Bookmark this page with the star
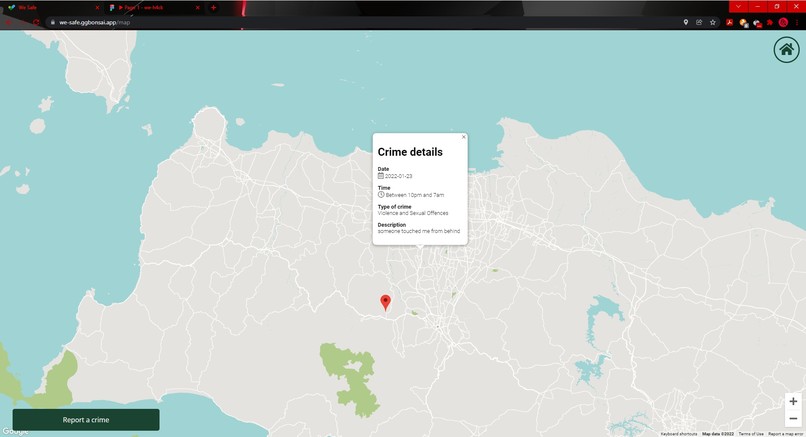The height and width of the screenshot is (437, 806). pyautogui.click(x=713, y=22)
